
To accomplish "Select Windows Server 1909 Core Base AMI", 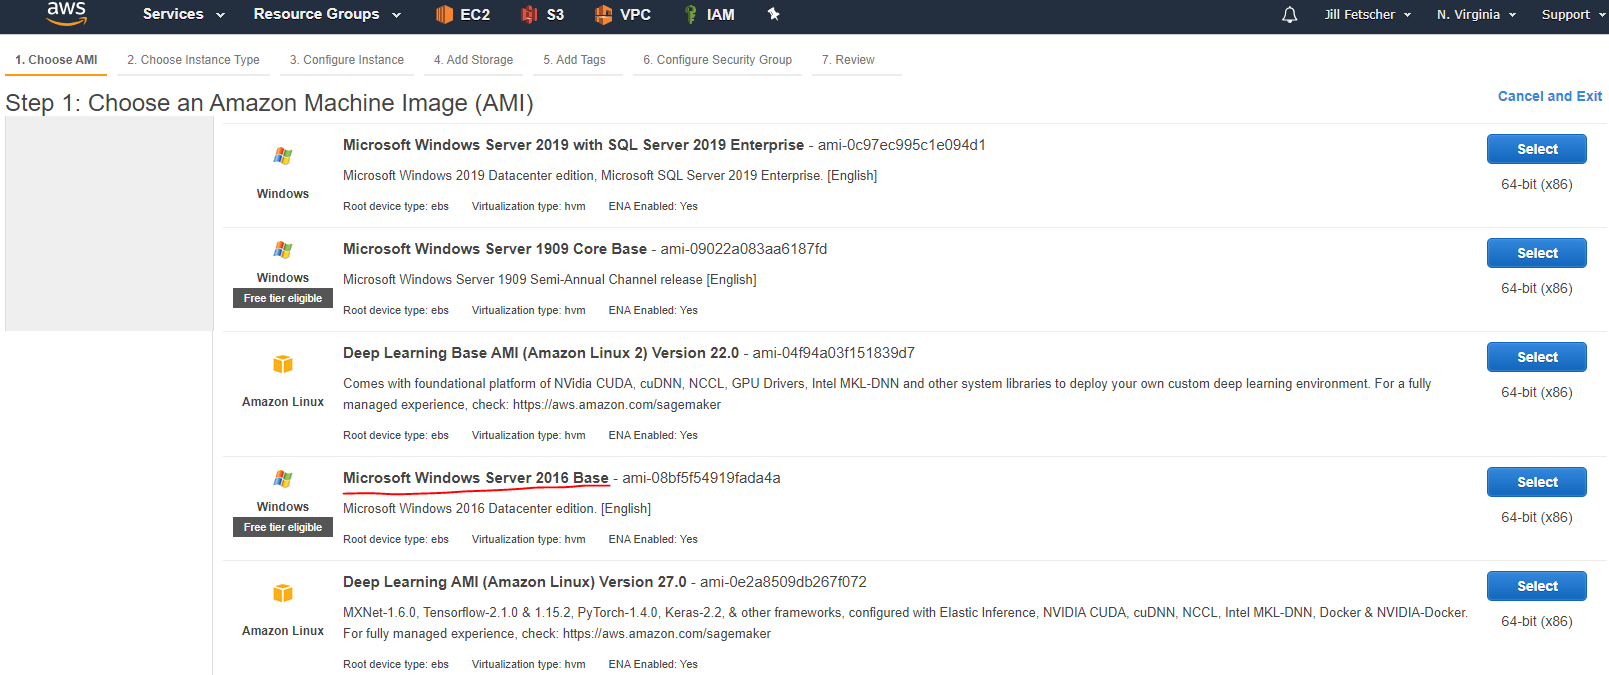I will pos(1536,253).
